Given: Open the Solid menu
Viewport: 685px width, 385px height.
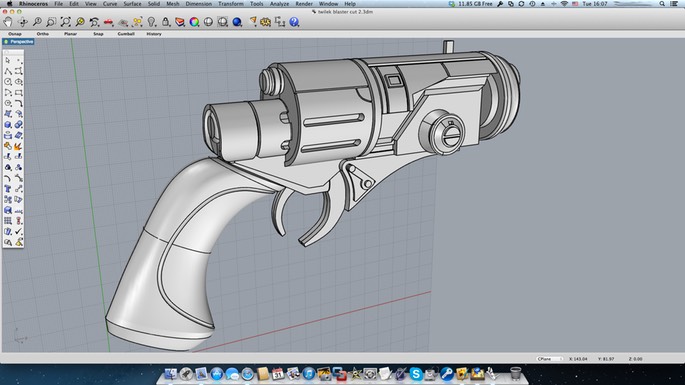Looking at the screenshot, I should [x=154, y=3].
